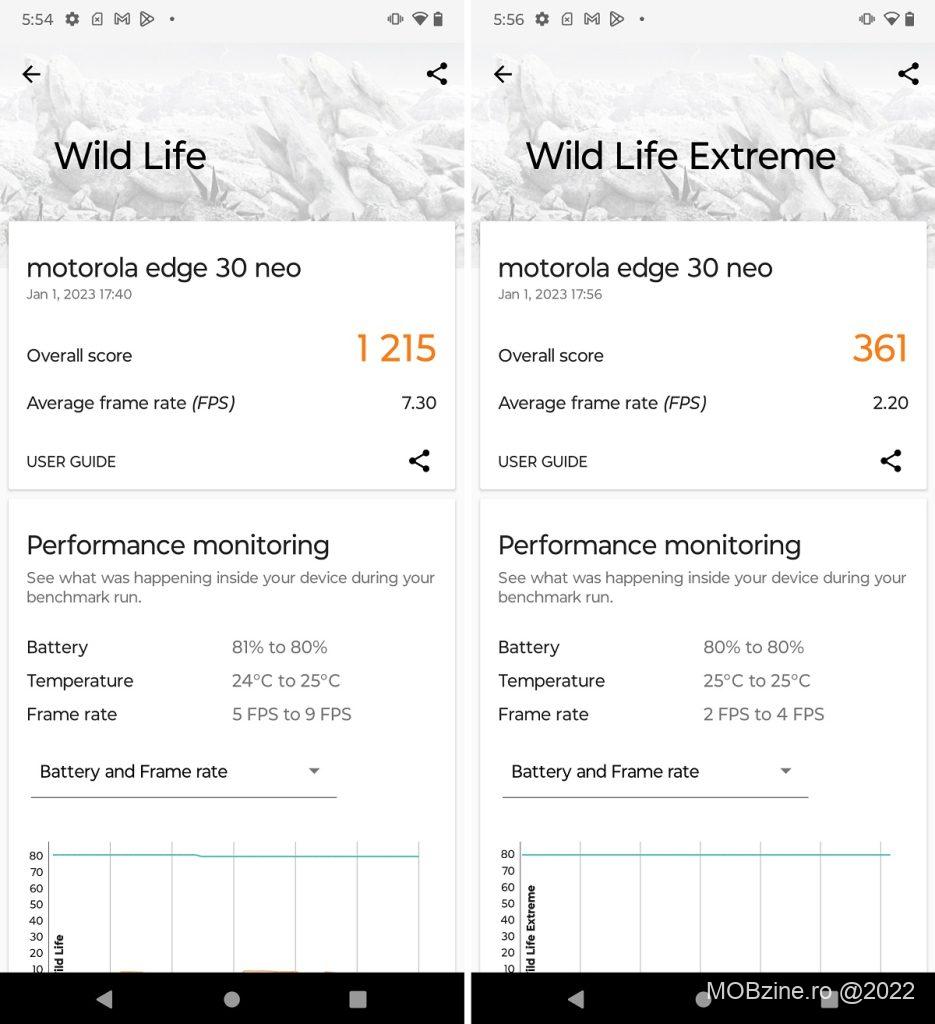Go back from the Wild Life results
Screen dimensions: 935x1024
pyautogui.click(x=31, y=74)
